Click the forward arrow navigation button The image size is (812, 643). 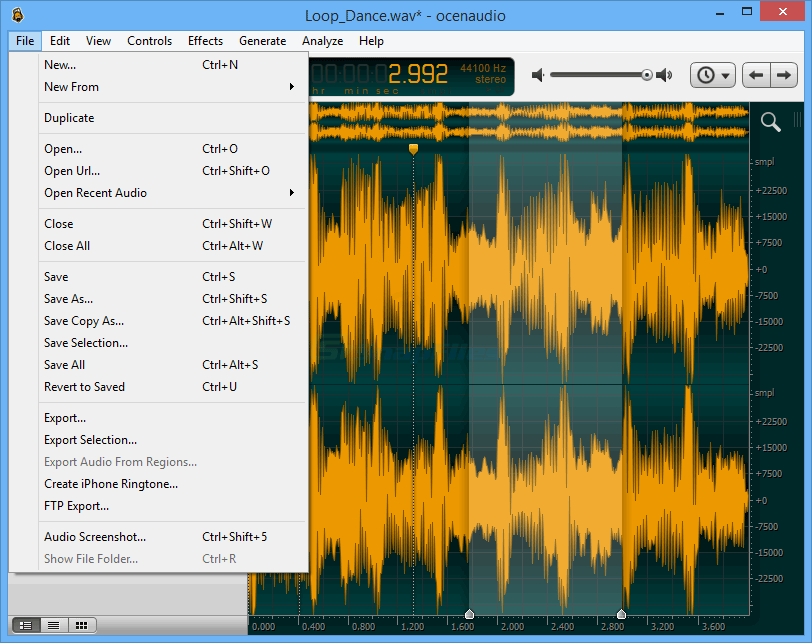coord(784,75)
